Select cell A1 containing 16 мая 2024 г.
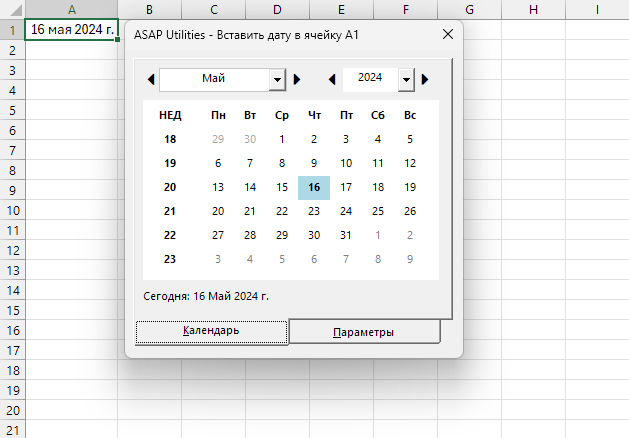 (x=72, y=29)
